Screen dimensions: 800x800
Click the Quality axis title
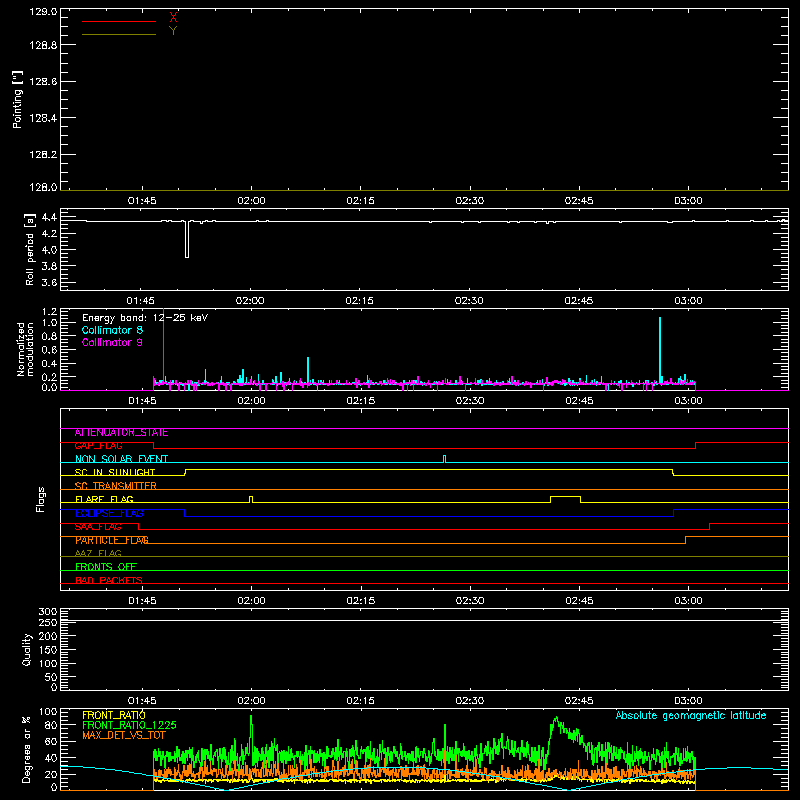point(27,649)
